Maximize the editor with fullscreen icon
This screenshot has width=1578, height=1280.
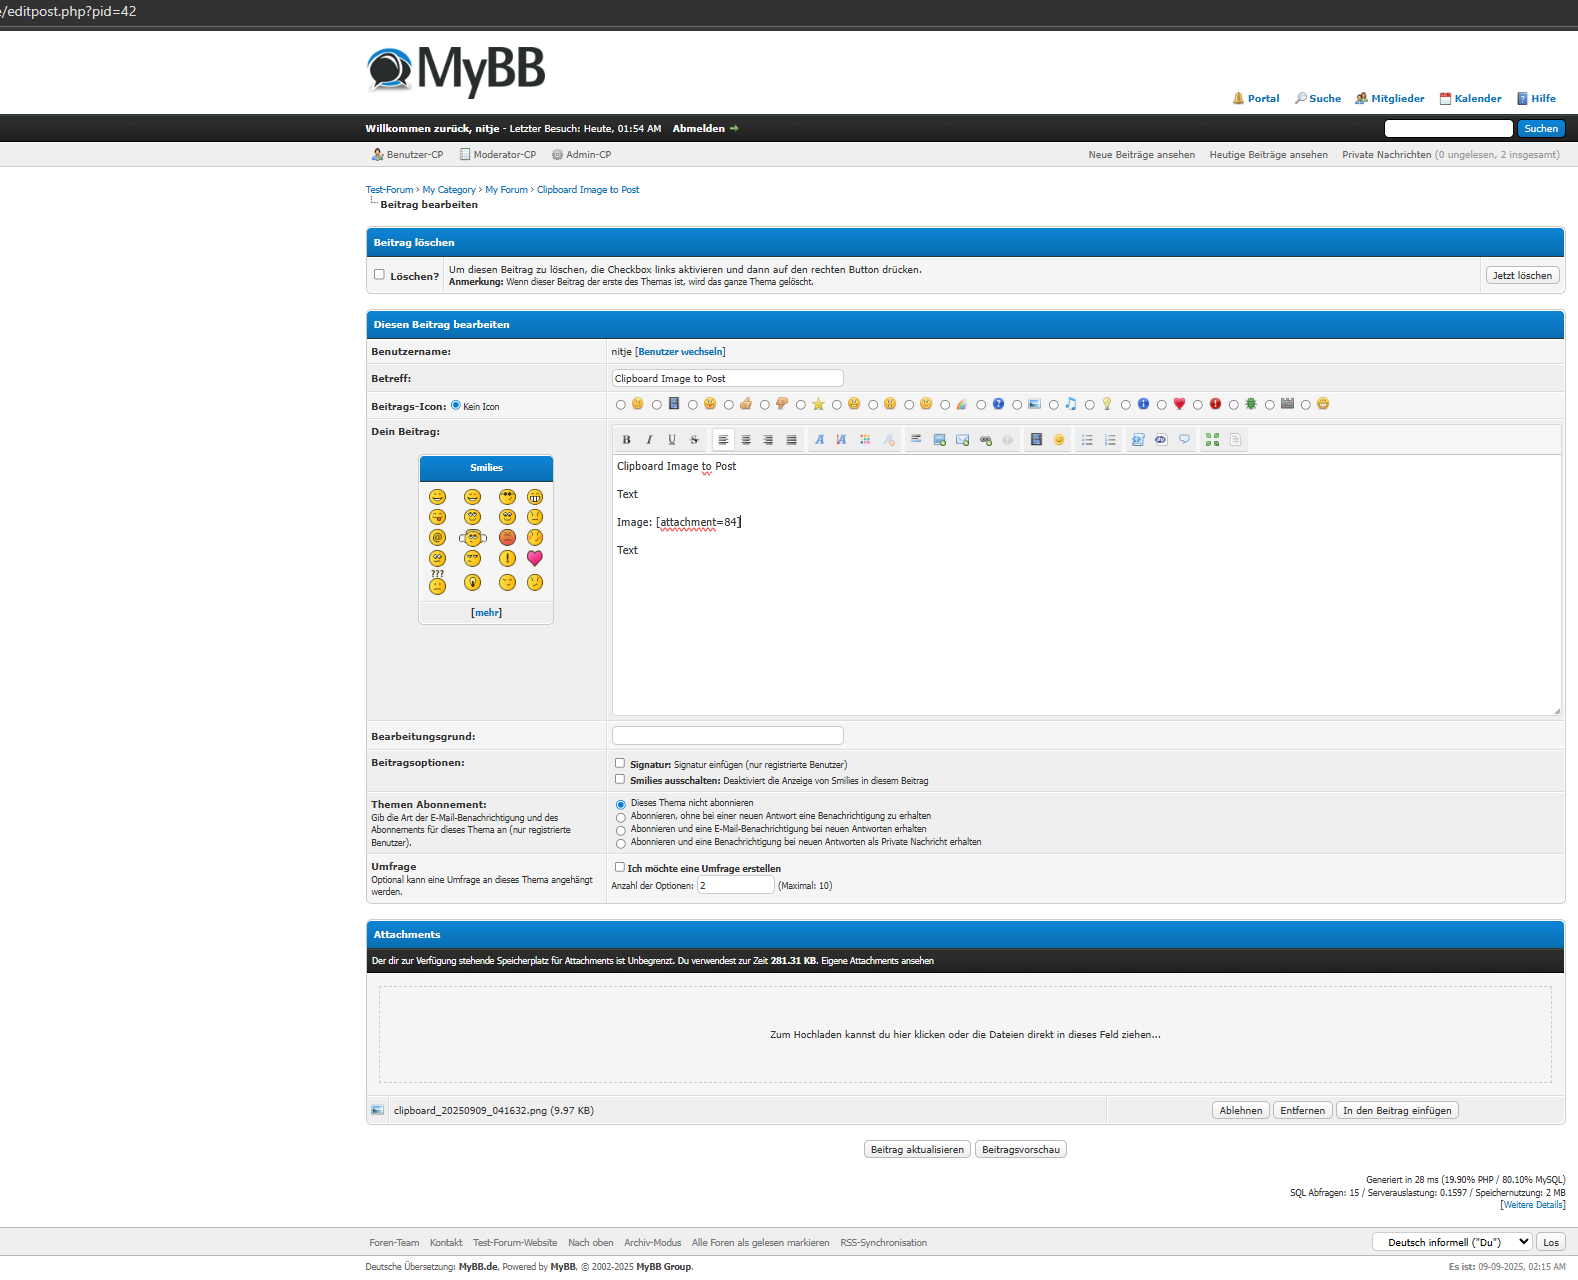pyautogui.click(x=1212, y=440)
